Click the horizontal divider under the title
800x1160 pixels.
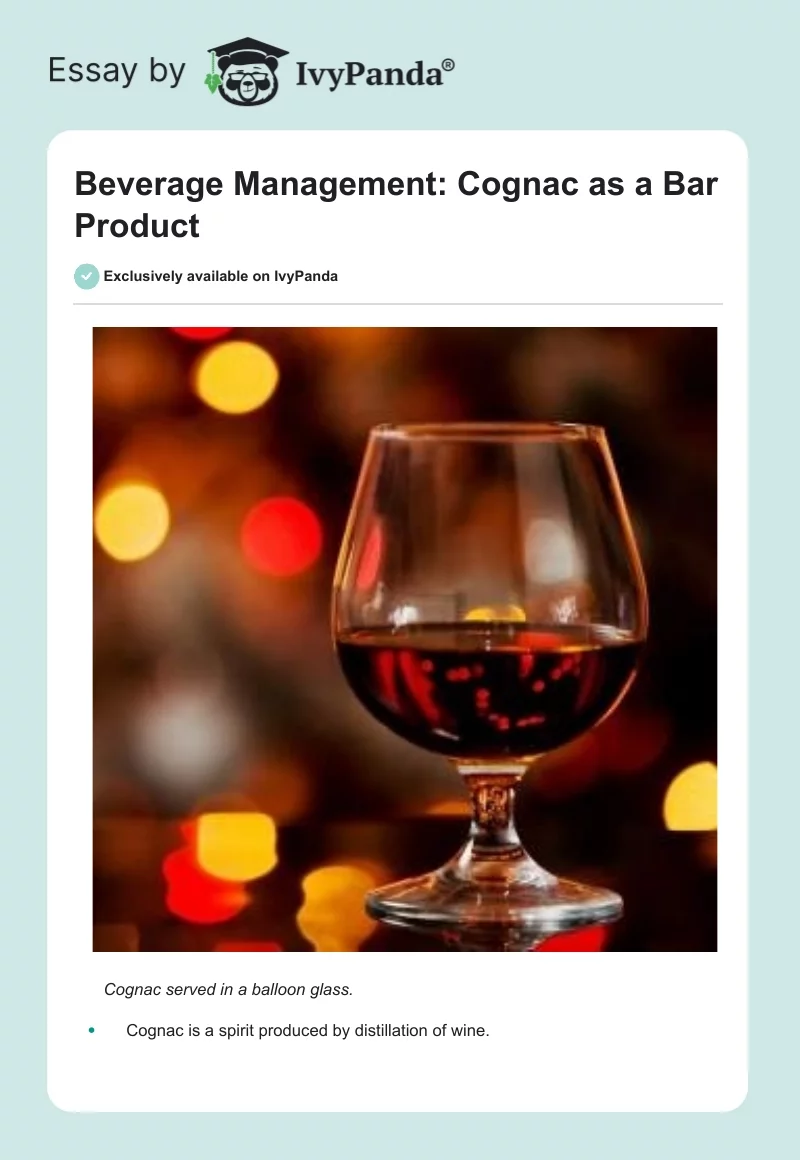(397, 303)
